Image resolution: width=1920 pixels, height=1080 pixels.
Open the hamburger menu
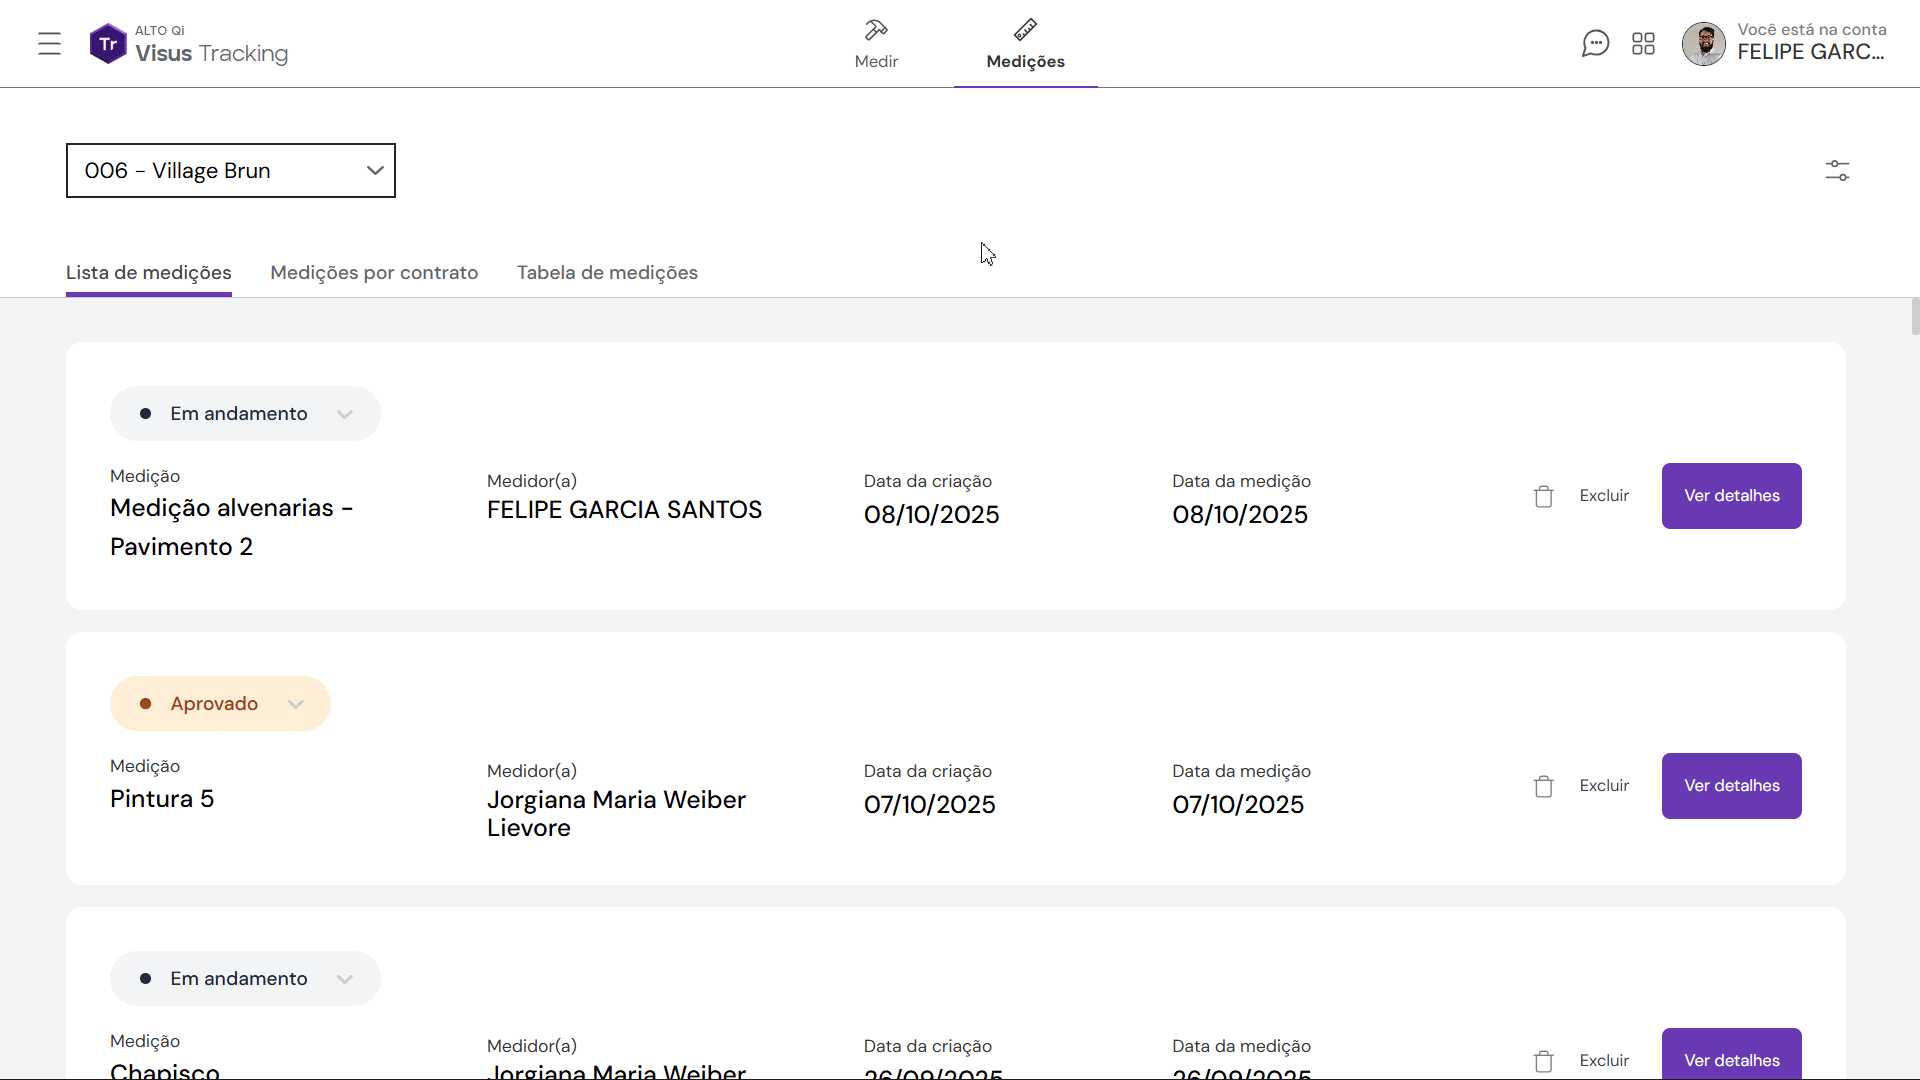[x=49, y=44]
